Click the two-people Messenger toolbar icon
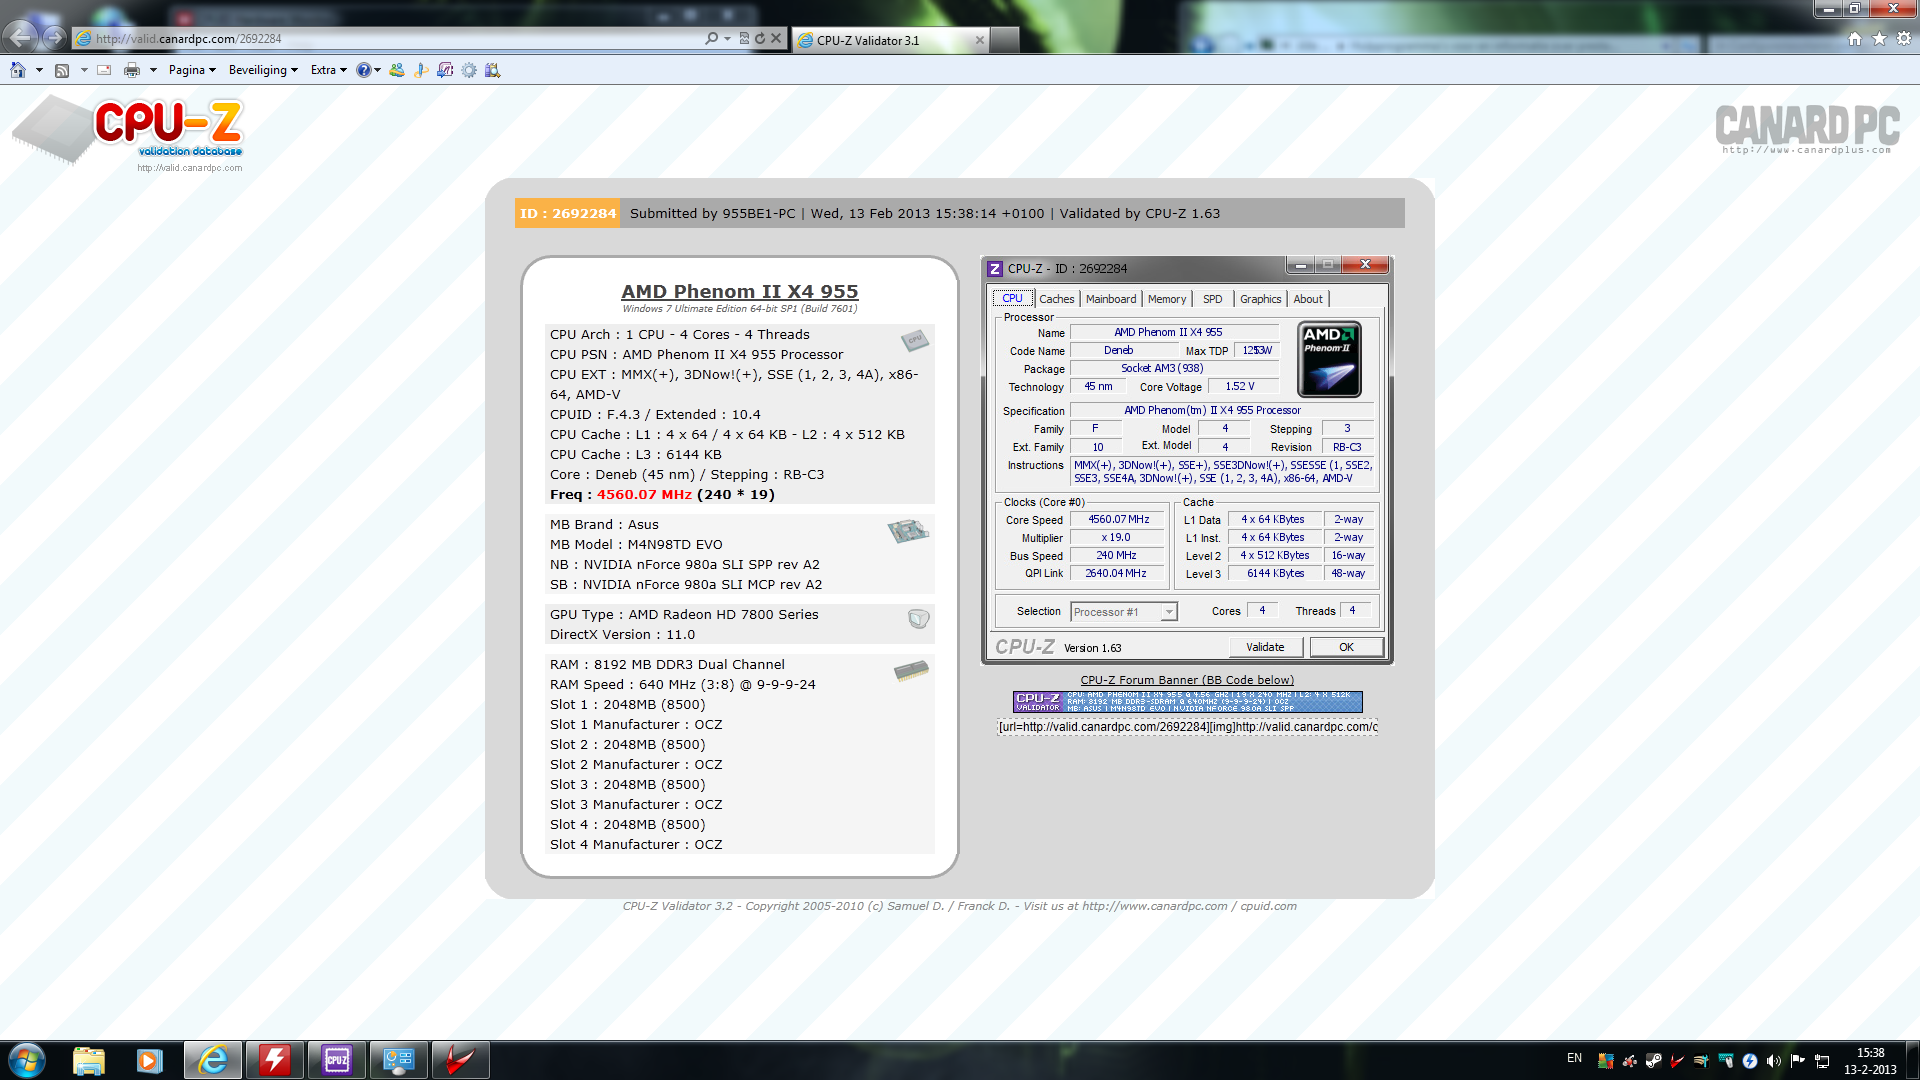This screenshot has height=1080, width=1920. point(397,70)
